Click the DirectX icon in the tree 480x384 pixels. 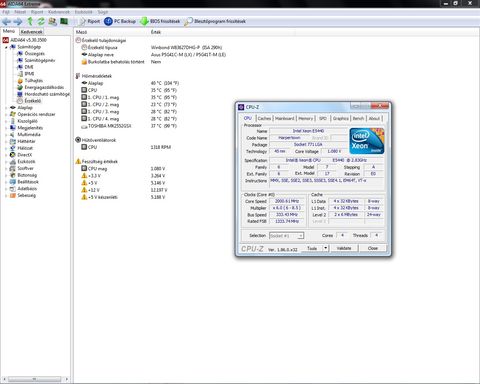pos(13,155)
